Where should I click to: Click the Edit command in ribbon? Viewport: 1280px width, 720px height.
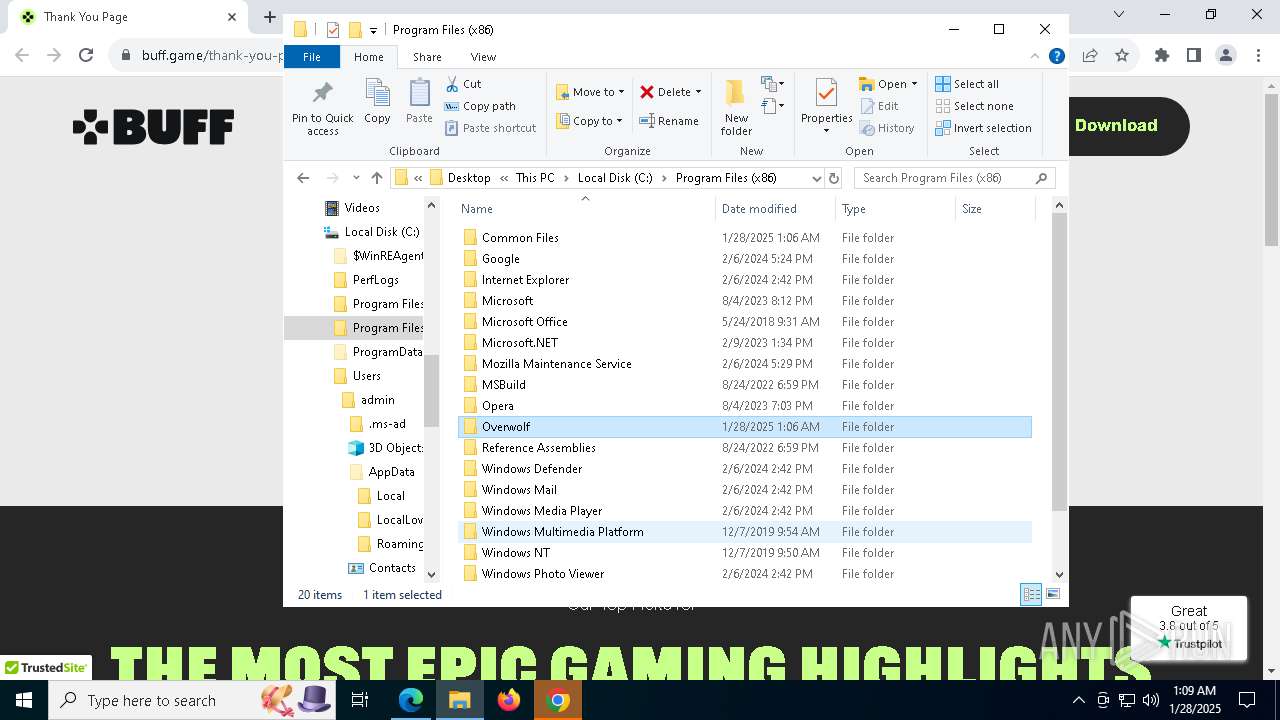click(879, 106)
